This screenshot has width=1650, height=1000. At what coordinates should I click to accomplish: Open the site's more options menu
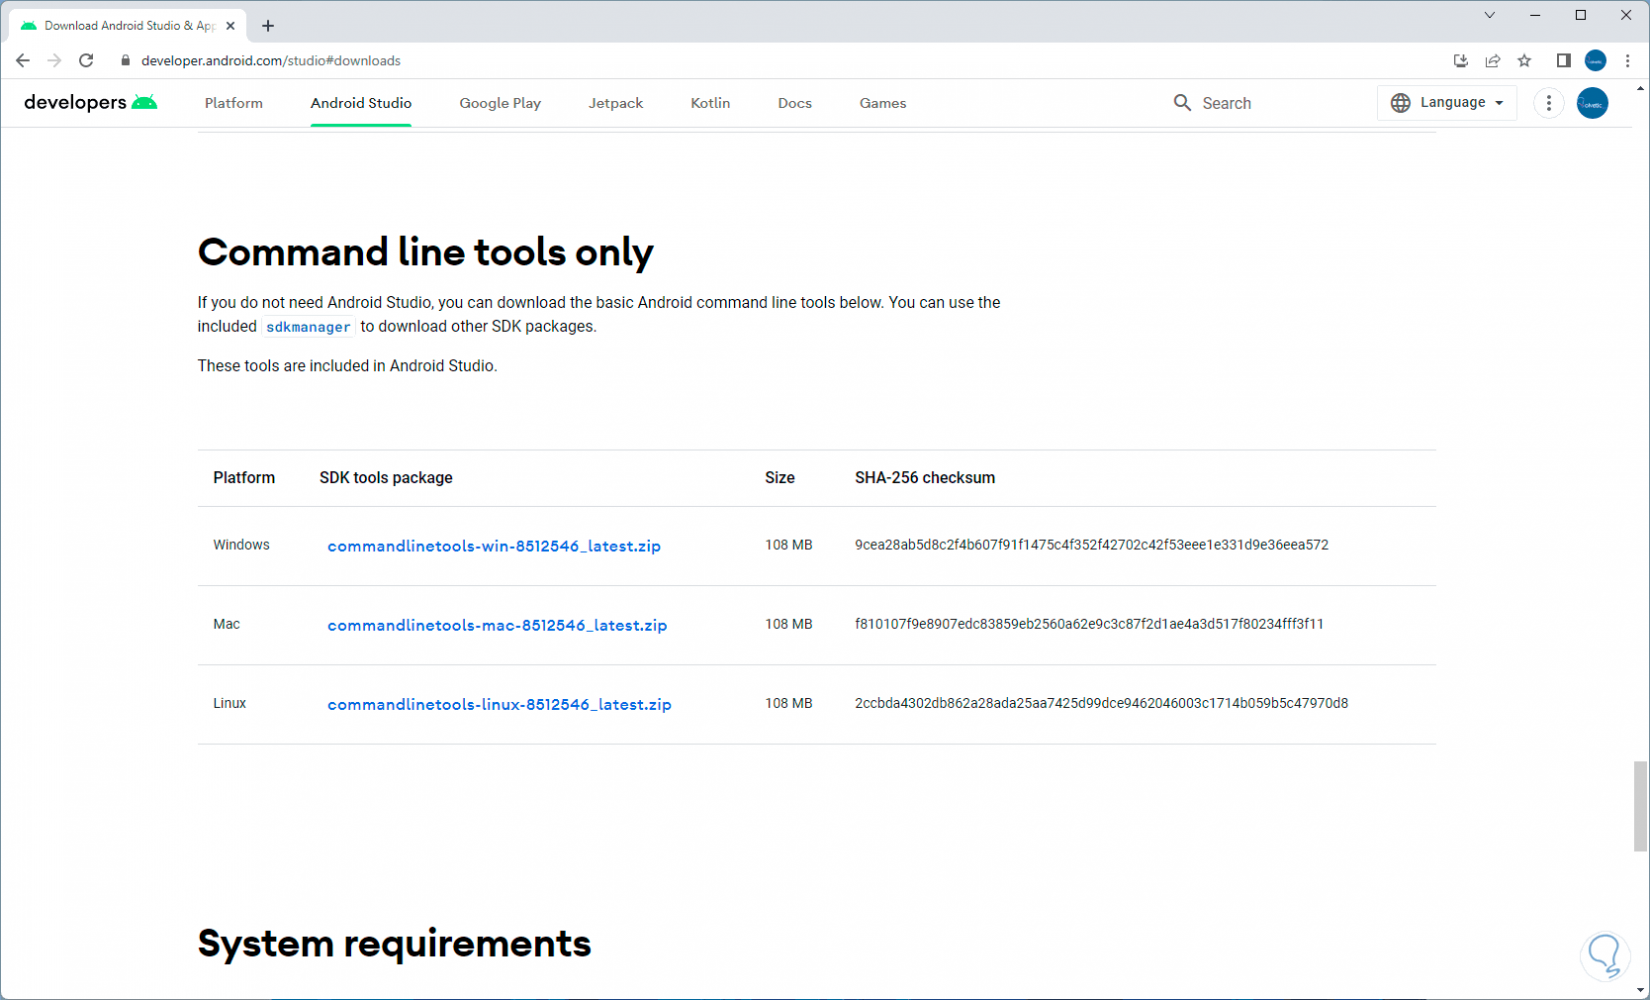point(1548,103)
